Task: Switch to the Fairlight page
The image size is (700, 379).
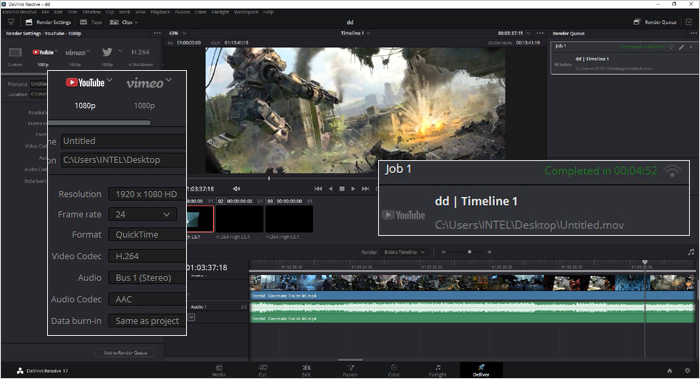Action: (x=438, y=371)
